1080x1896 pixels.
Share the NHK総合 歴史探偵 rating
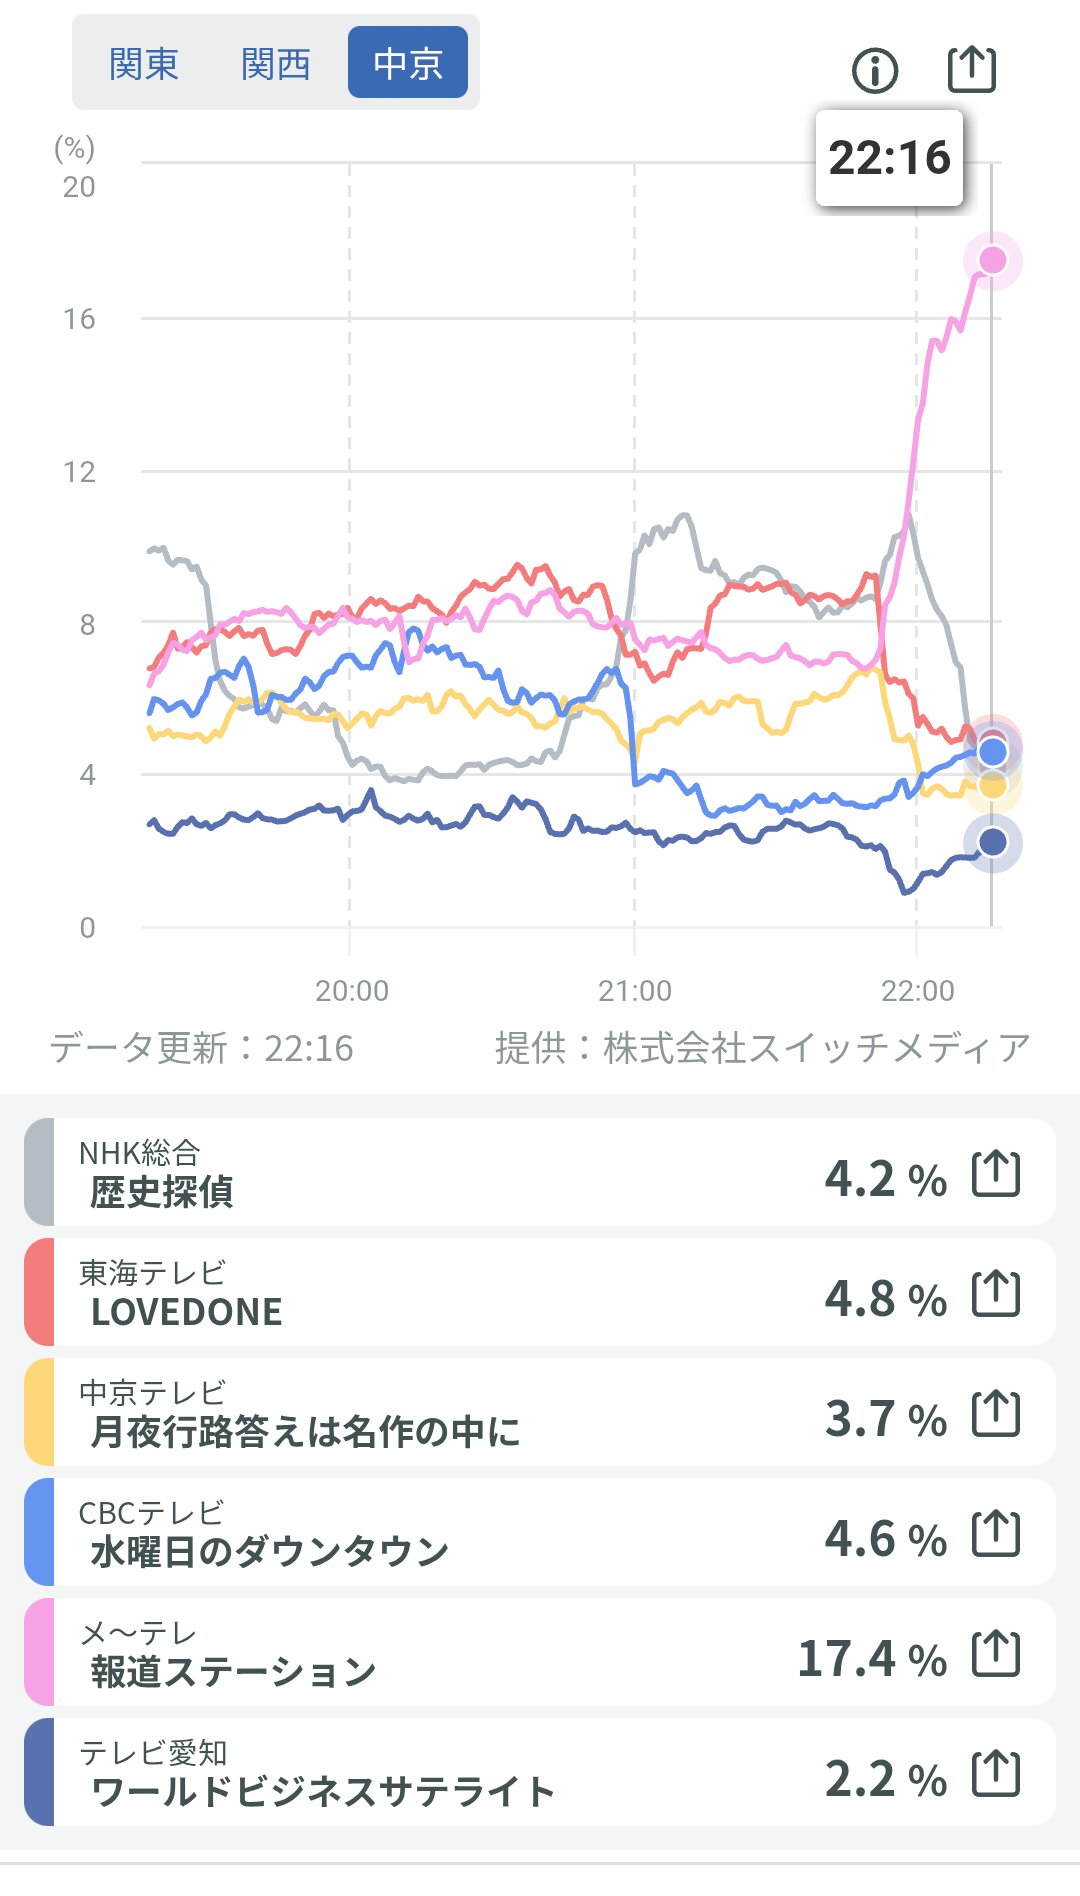point(996,1173)
